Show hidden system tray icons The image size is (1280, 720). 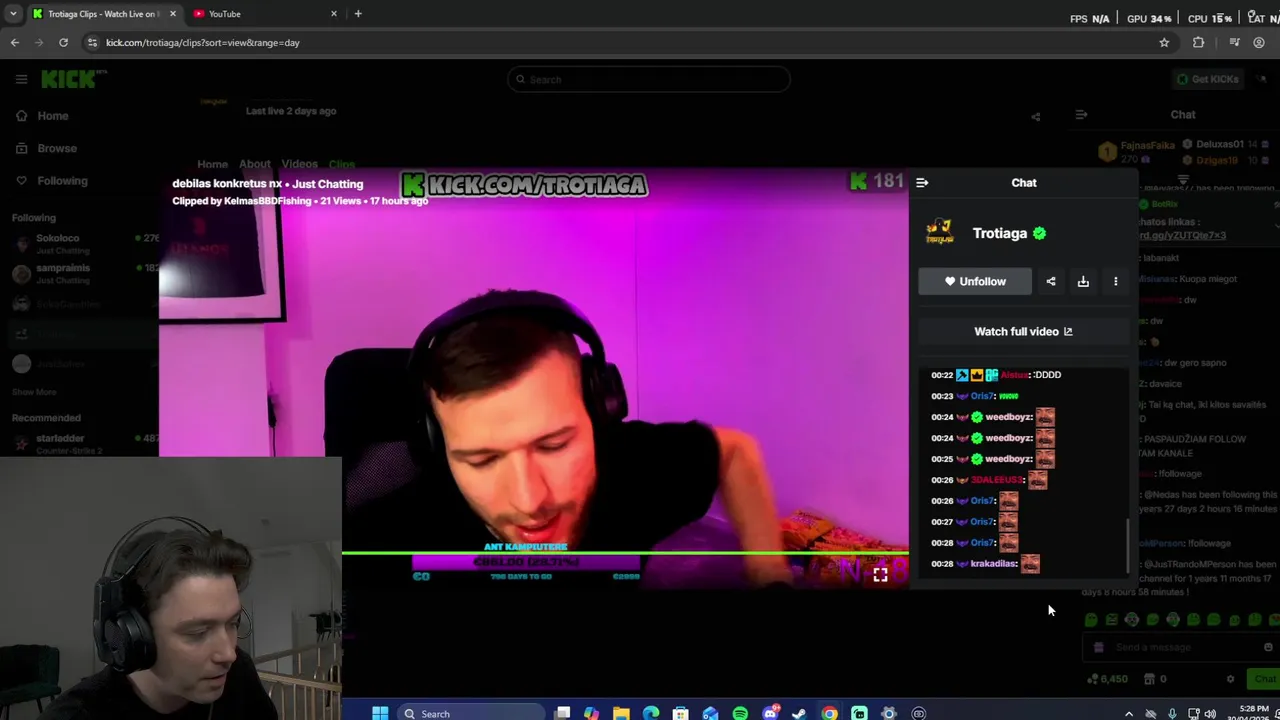point(1129,714)
